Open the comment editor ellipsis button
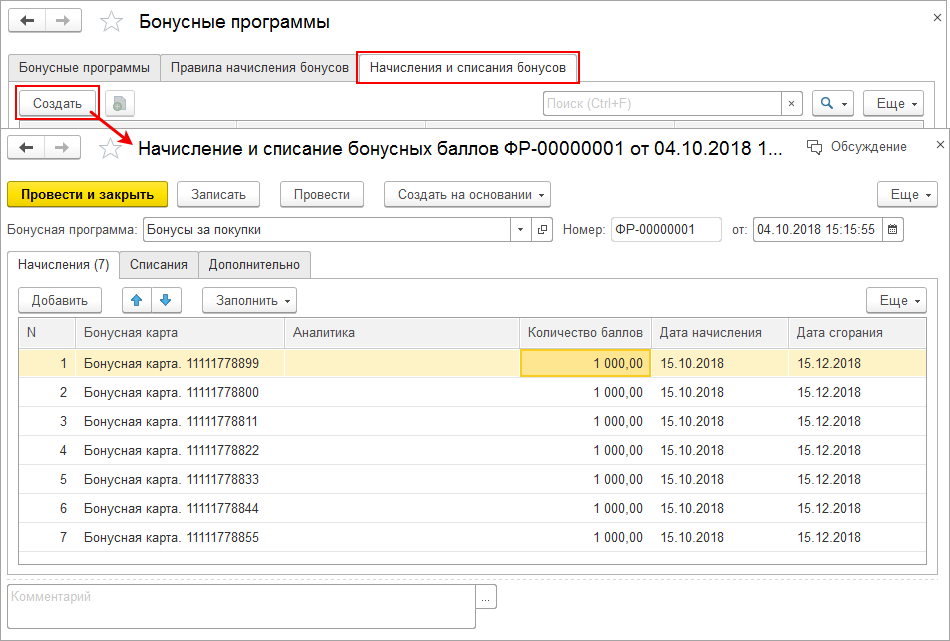Viewport: 950px width, 641px height. [x=486, y=597]
